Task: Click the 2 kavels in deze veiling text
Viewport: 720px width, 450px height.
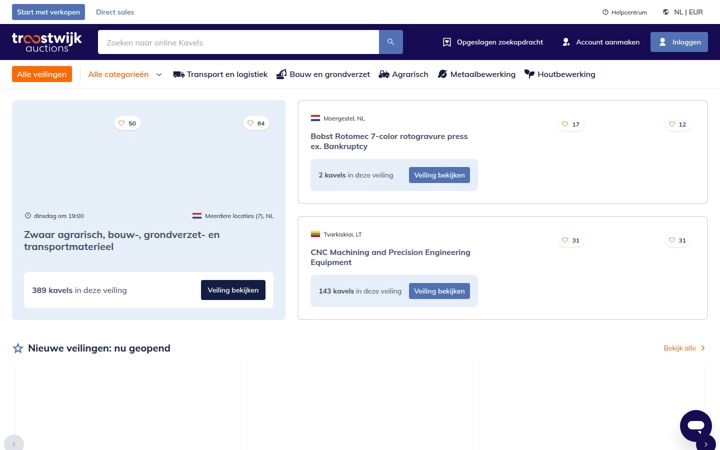Action: [356, 175]
